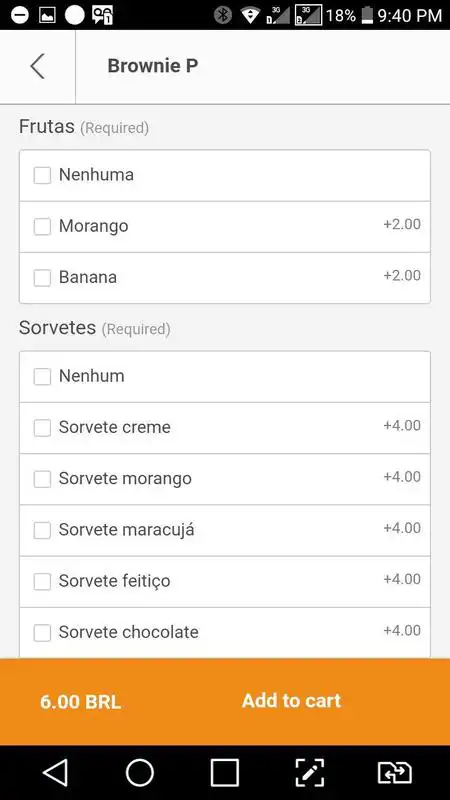The height and width of the screenshot is (800, 450).
Task: Check the Nenhum ice cream option
Action: point(42,377)
